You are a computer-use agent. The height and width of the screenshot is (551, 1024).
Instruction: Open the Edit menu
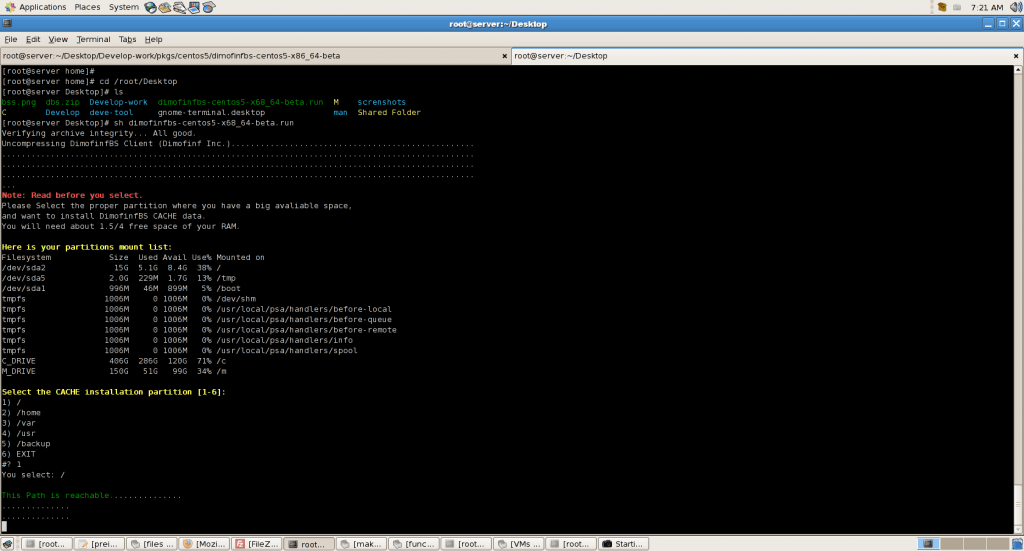[33, 39]
